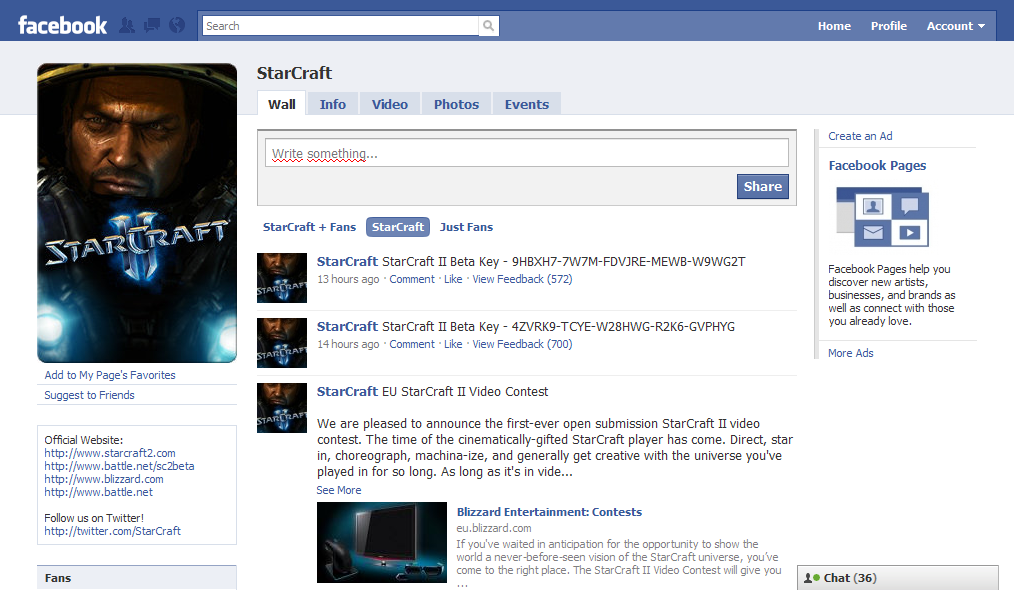Image resolution: width=1014 pixels, height=590 pixels.
Task: Open the twitter.com/StarCraft link
Action: pyautogui.click(x=113, y=531)
